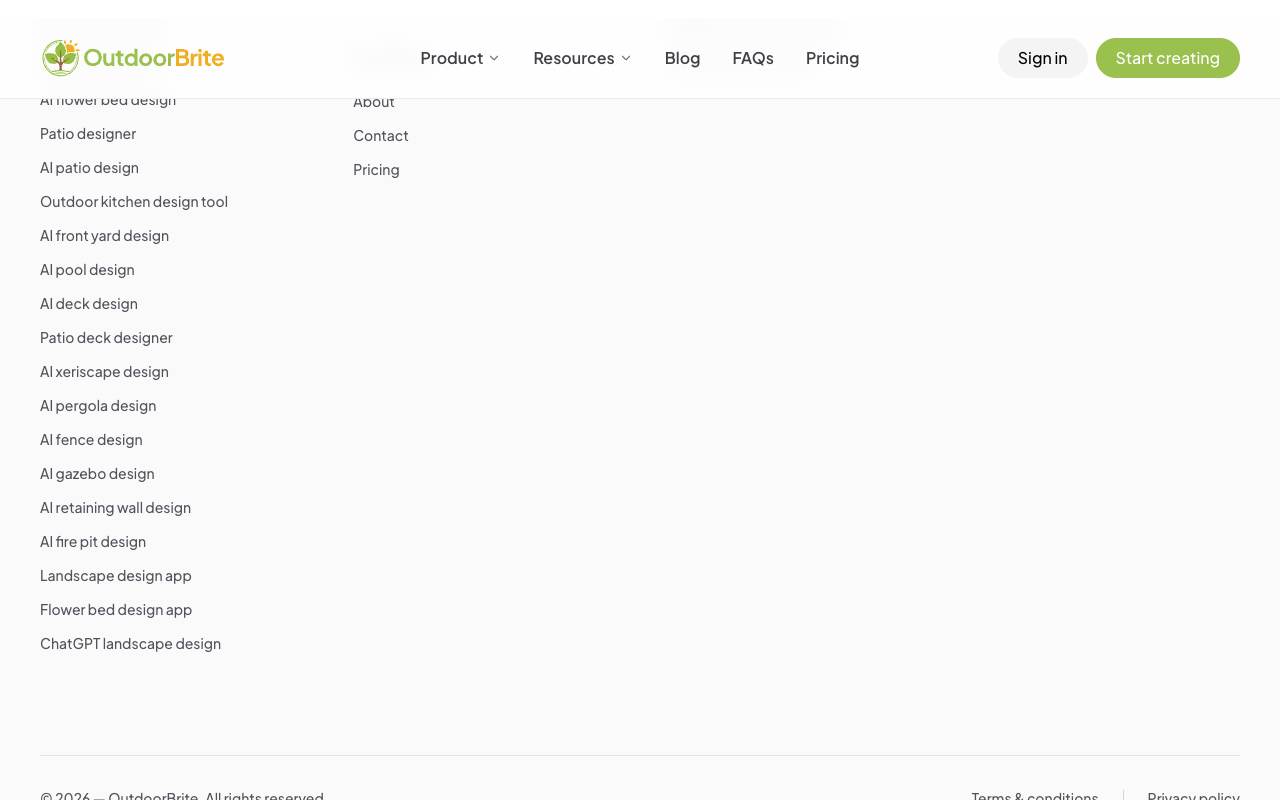The image size is (1280, 800).
Task: Go to Outdoor kitchen design tool
Action: point(134,201)
